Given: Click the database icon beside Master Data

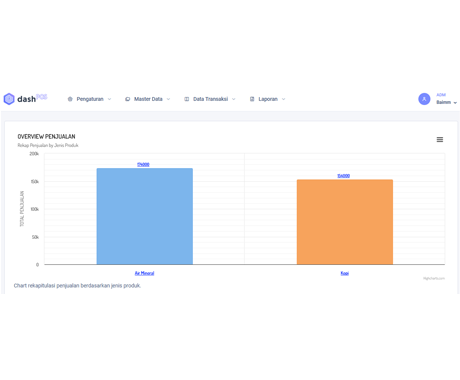Looking at the screenshot, I should pos(127,99).
